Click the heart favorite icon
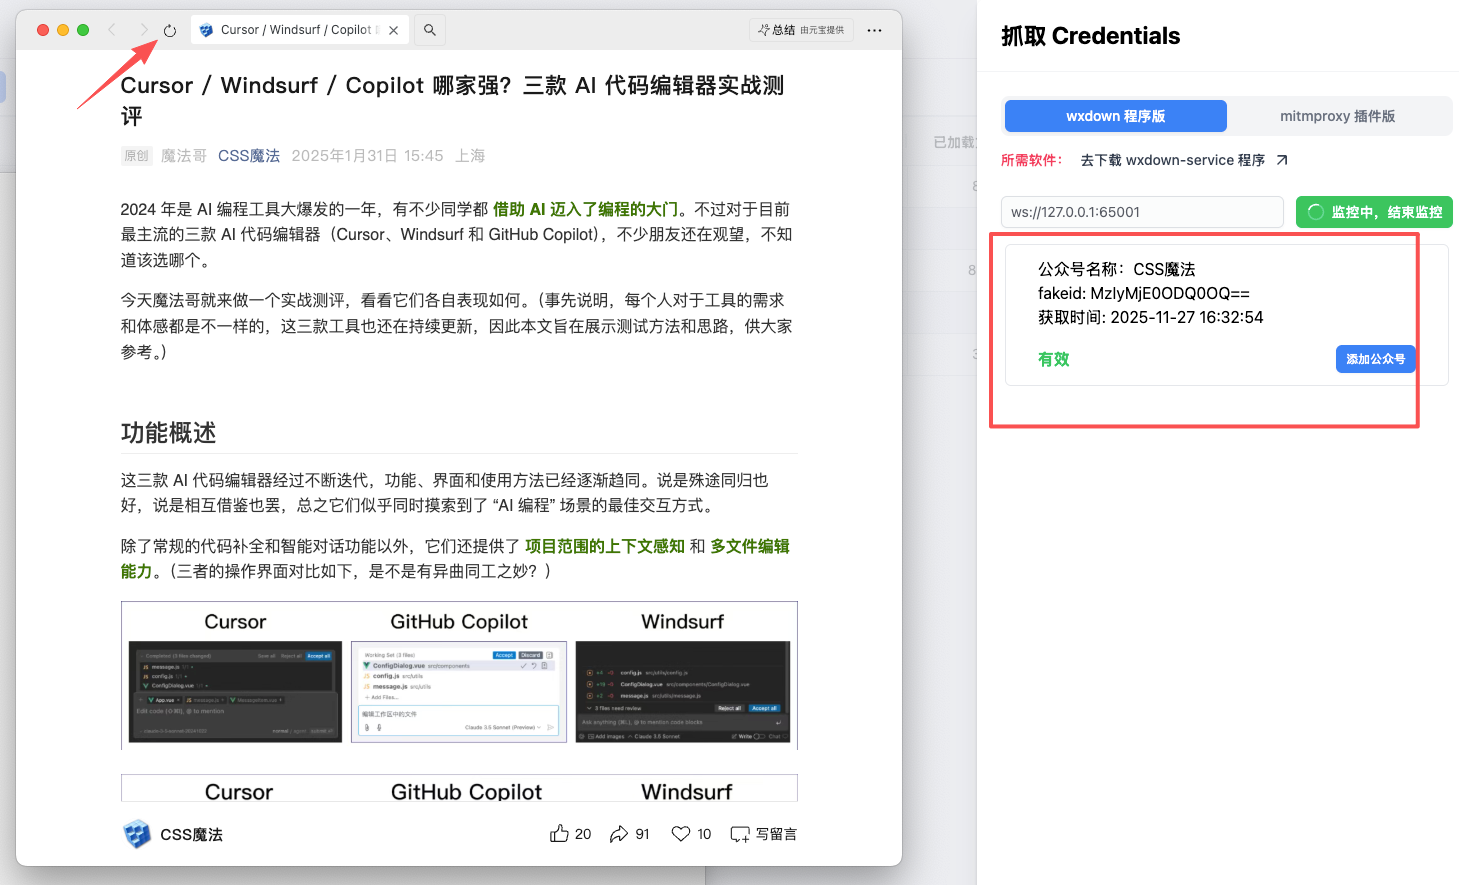This screenshot has width=1459, height=885. pyautogui.click(x=681, y=834)
